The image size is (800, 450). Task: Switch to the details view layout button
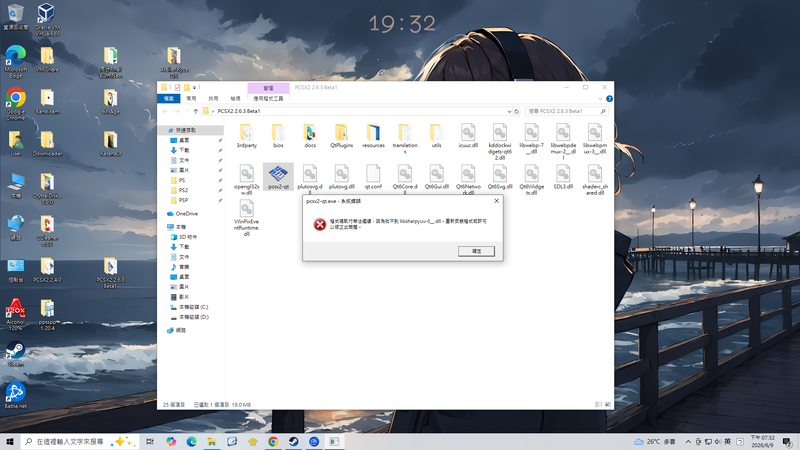click(x=598, y=405)
